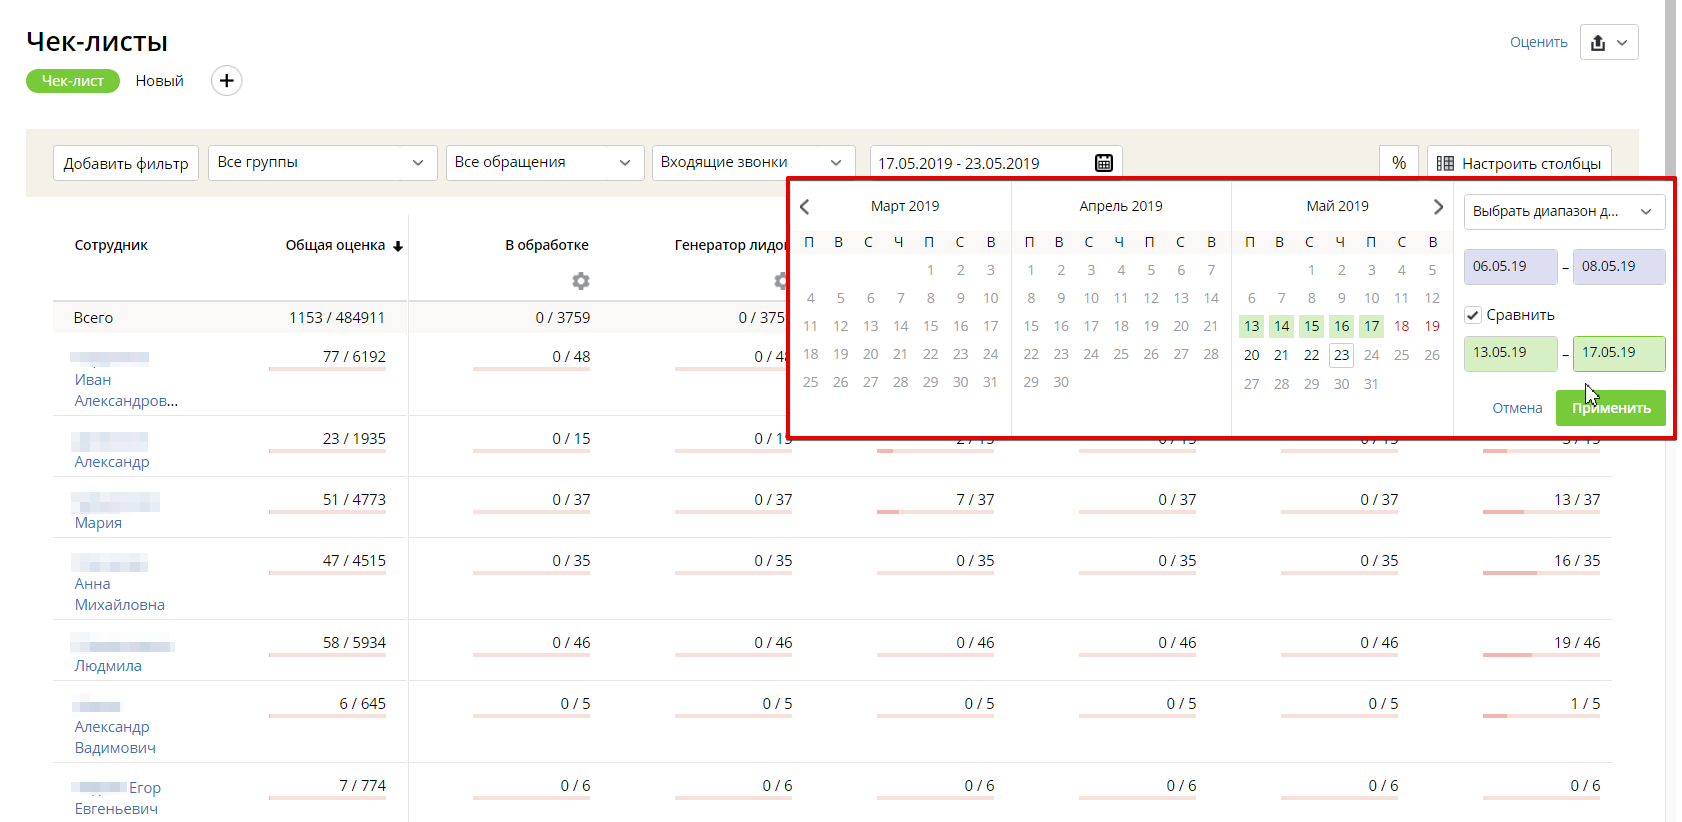Image resolution: width=1682 pixels, height=822 pixels.
Task: Select May 23 in the calendar
Action: coord(1341,355)
